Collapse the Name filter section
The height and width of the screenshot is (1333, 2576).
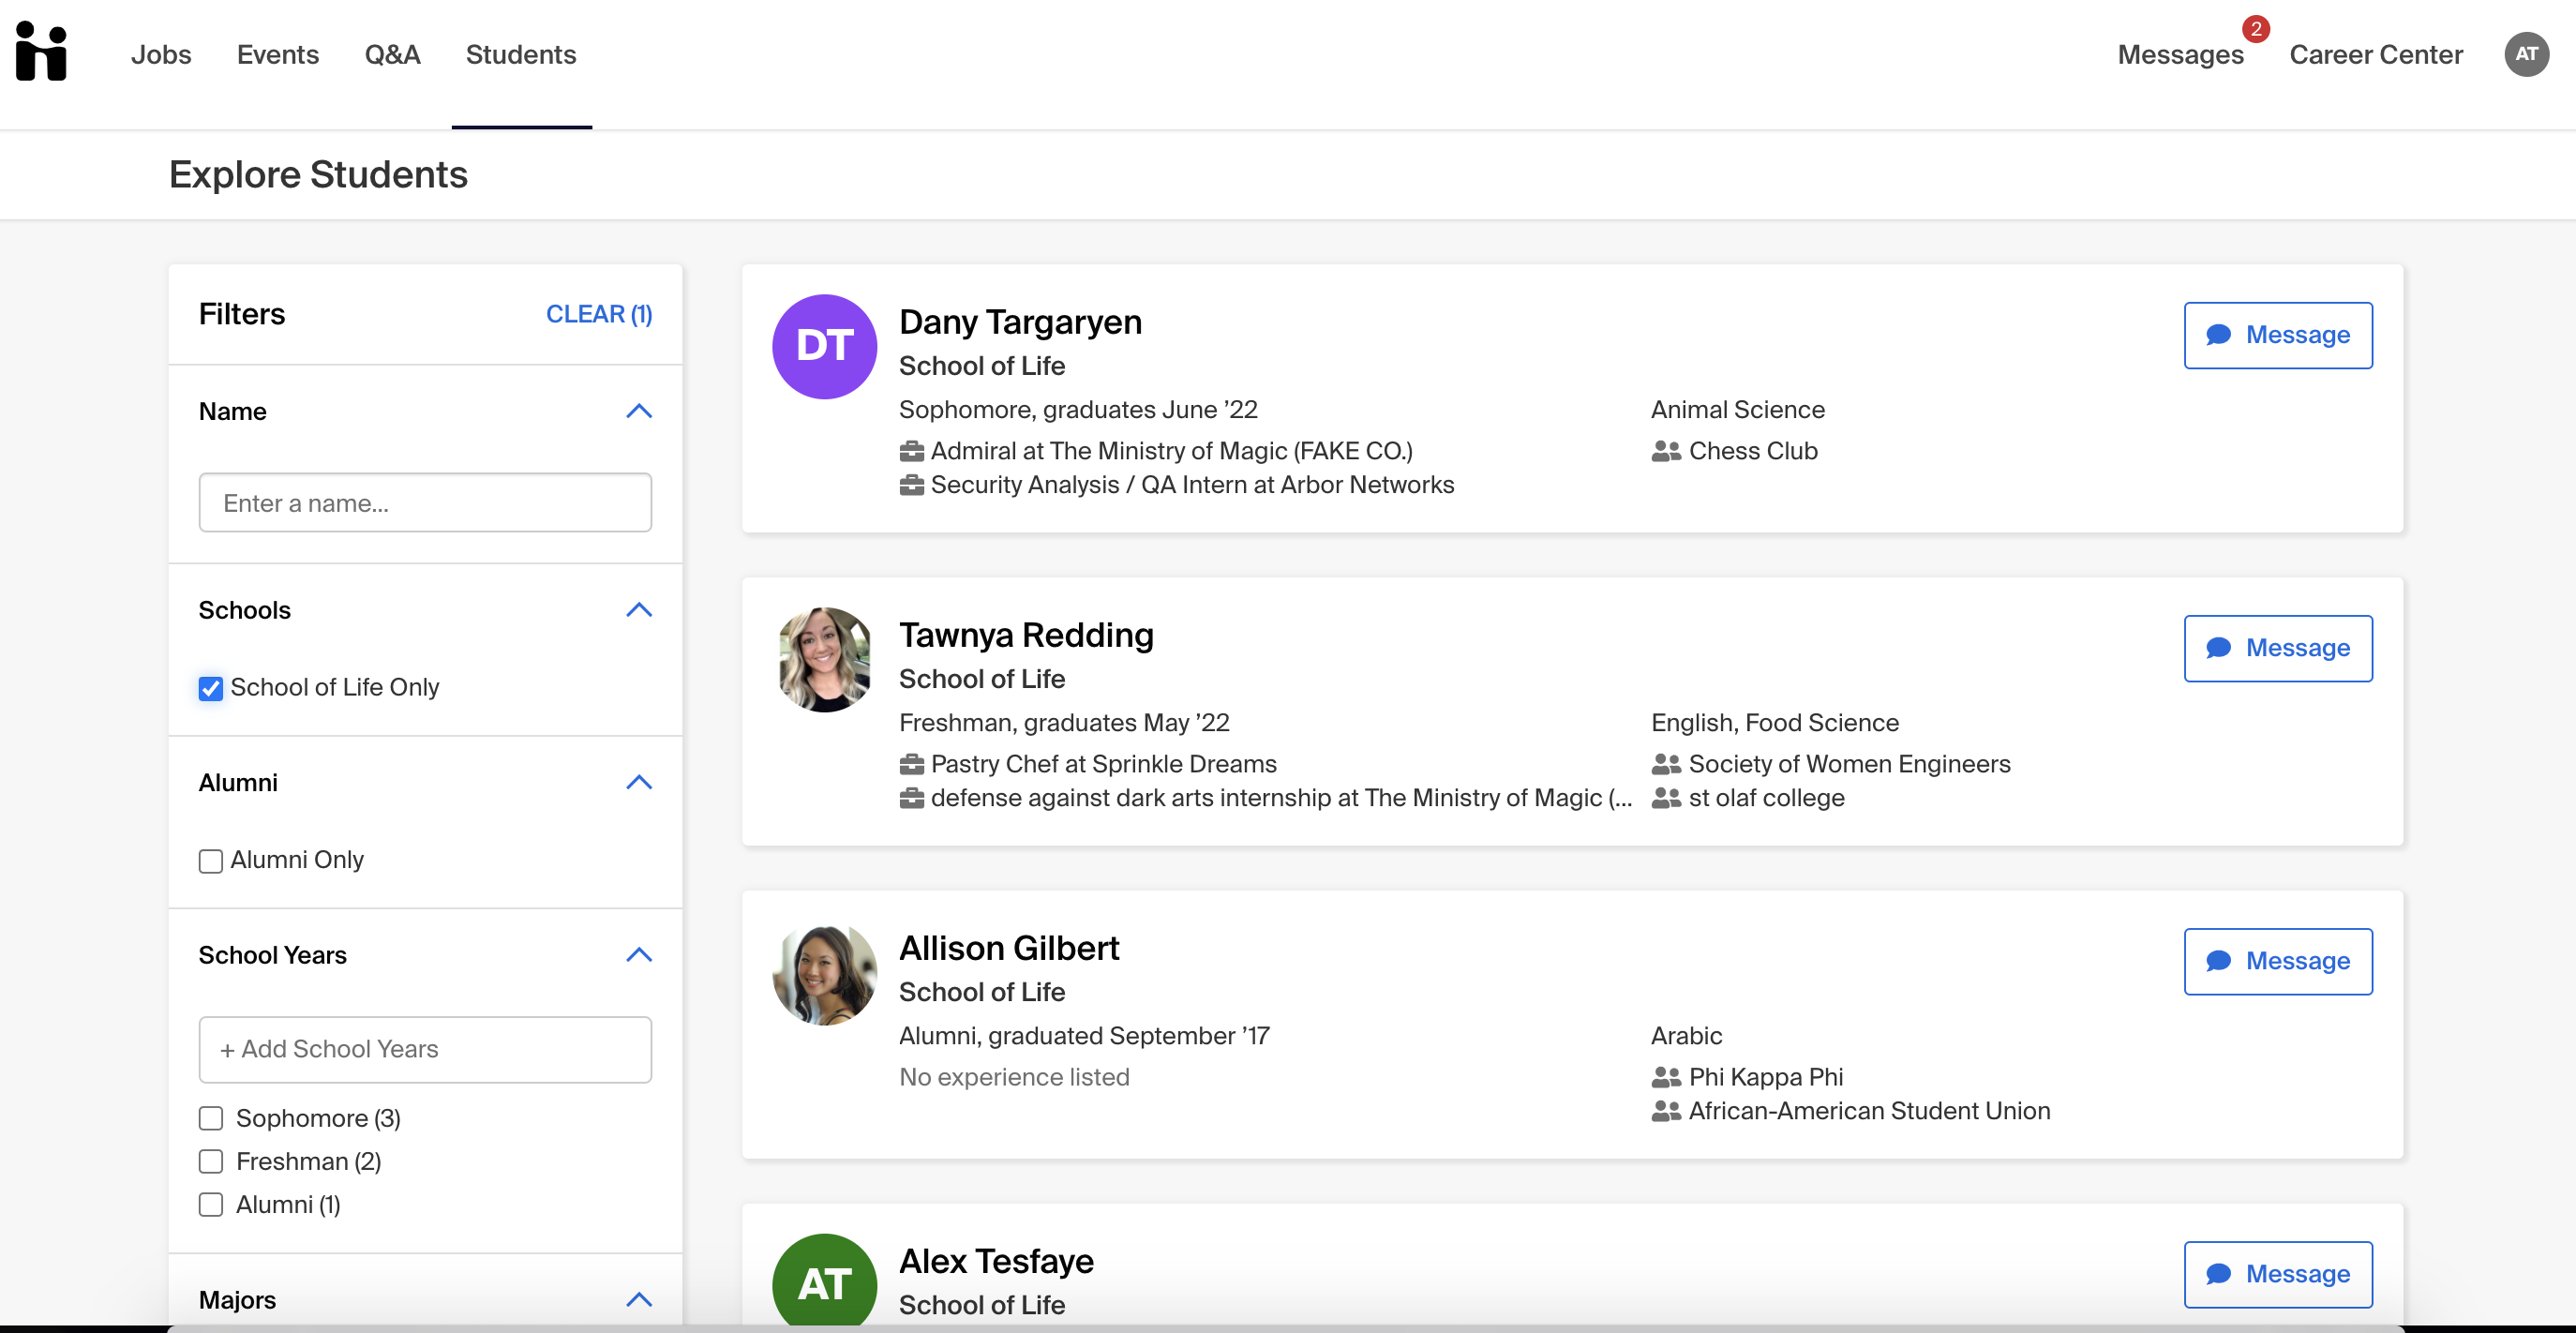click(x=639, y=411)
